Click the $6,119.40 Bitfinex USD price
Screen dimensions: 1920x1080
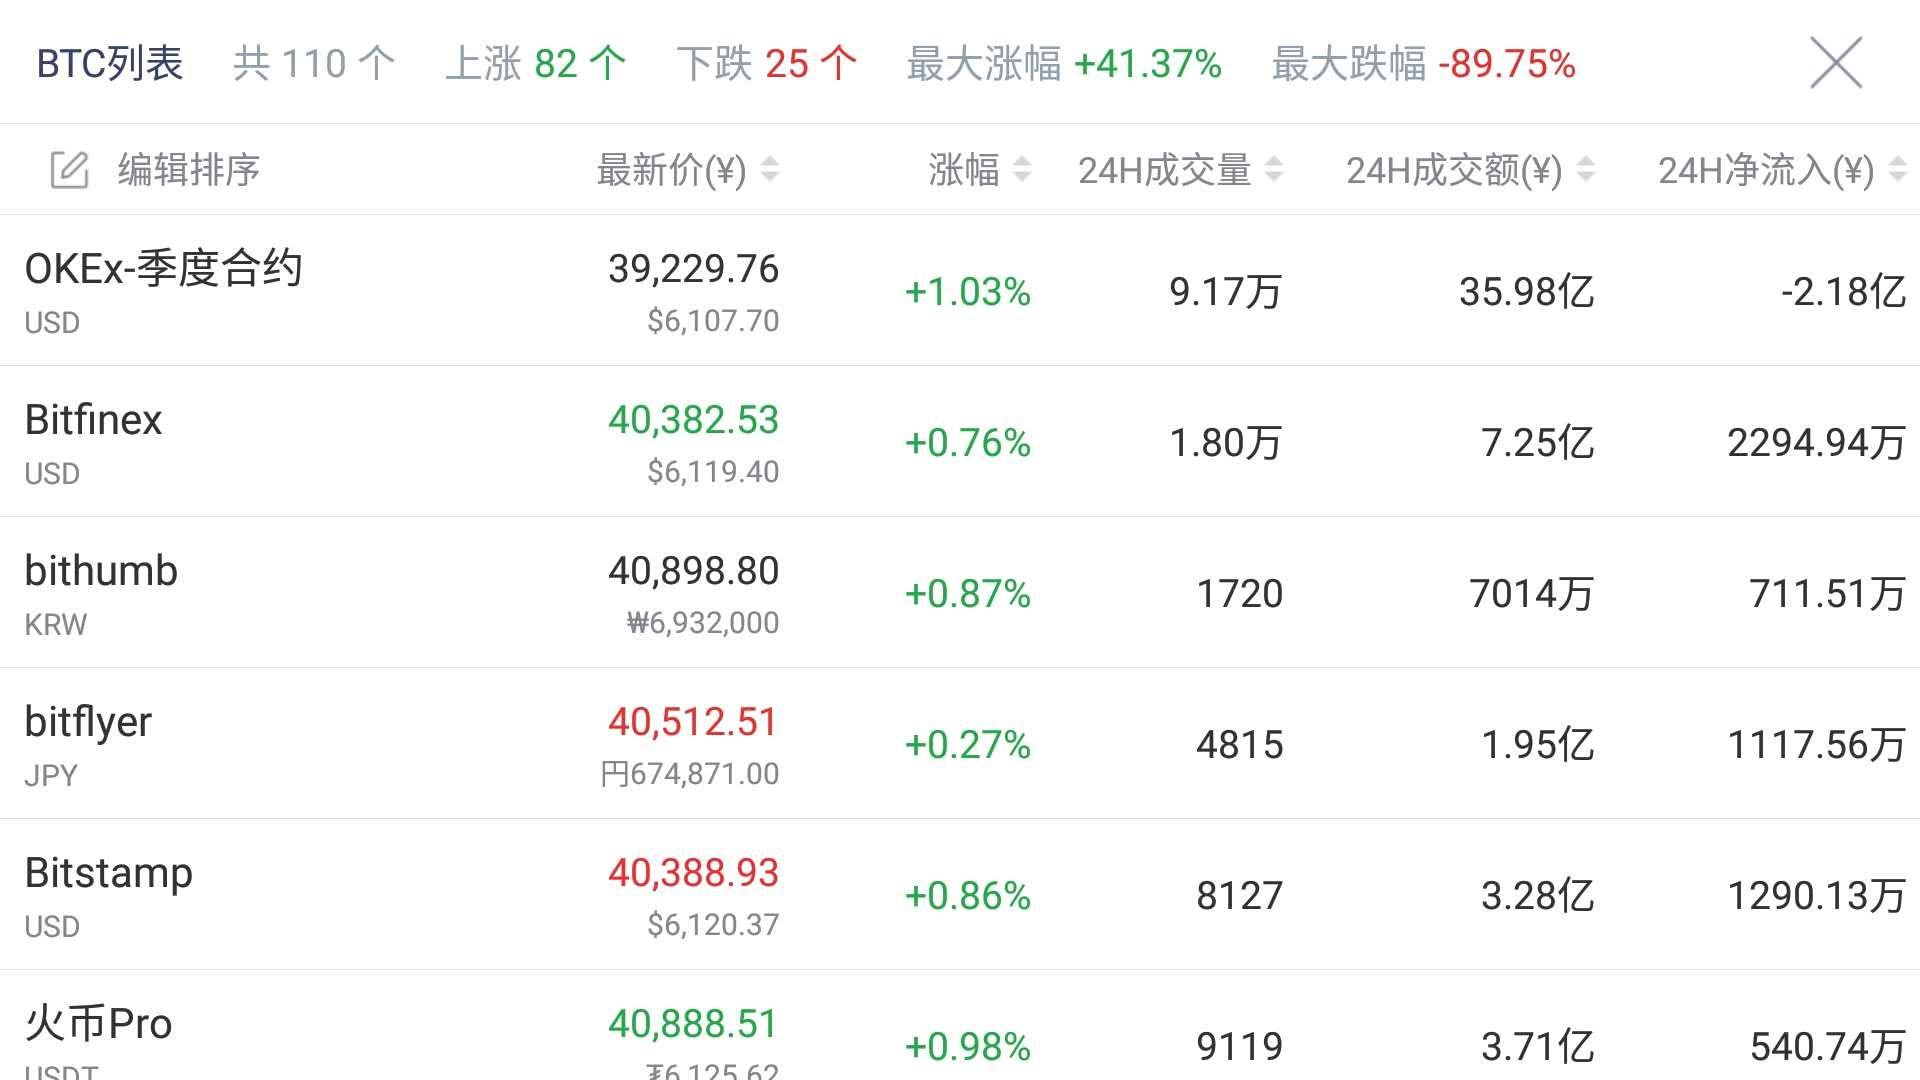713,472
